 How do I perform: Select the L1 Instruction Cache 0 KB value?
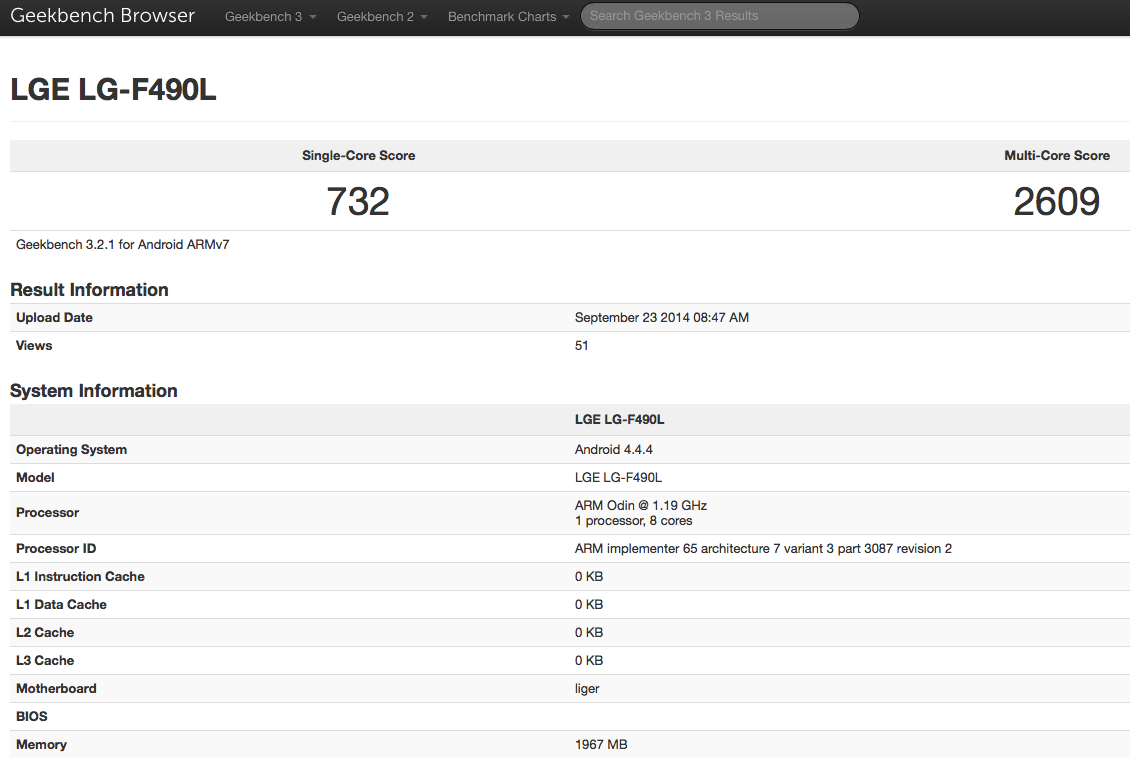[x=589, y=577]
